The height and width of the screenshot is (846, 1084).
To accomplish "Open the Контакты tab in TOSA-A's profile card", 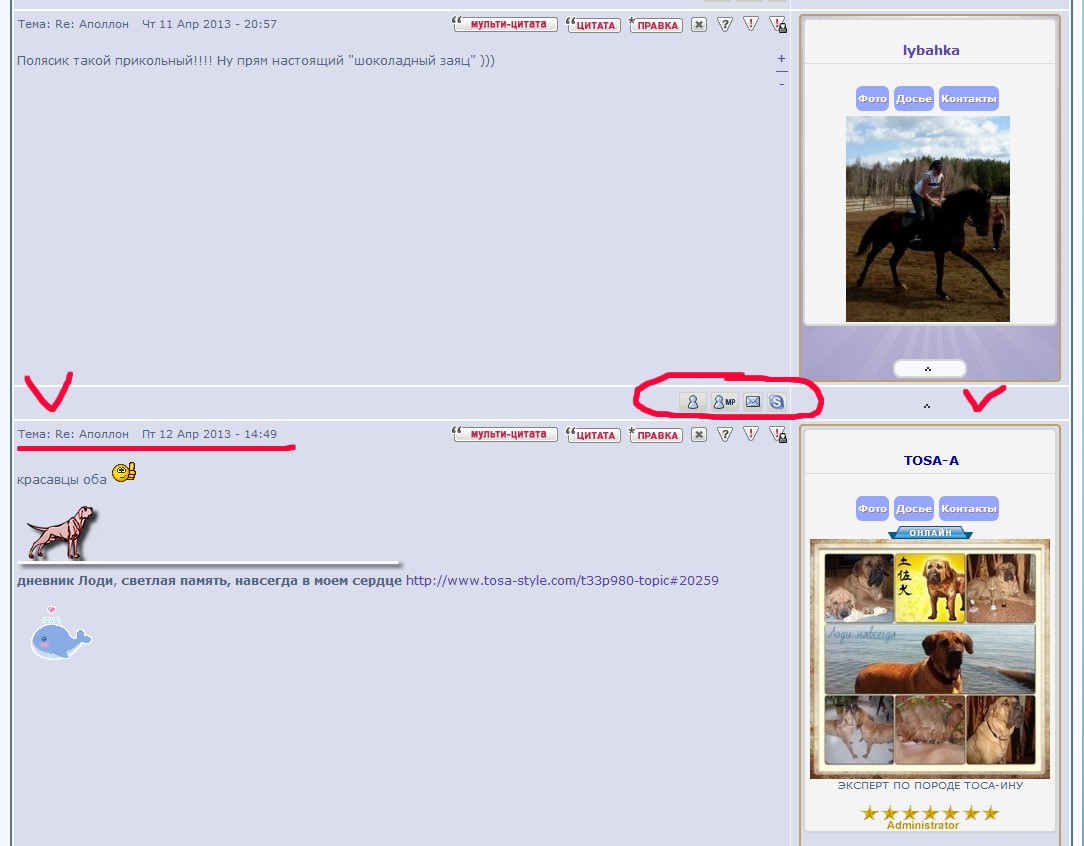I will pyautogui.click(x=969, y=508).
